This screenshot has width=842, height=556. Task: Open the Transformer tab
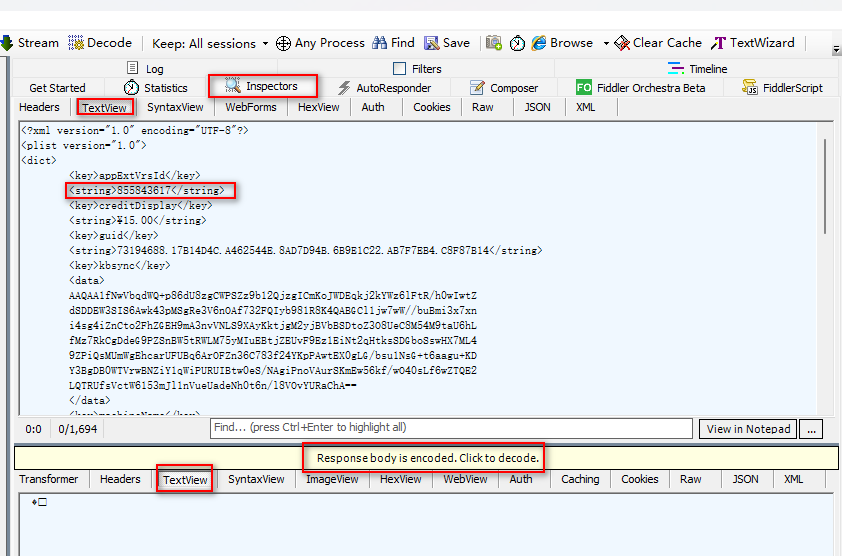click(48, 479)
